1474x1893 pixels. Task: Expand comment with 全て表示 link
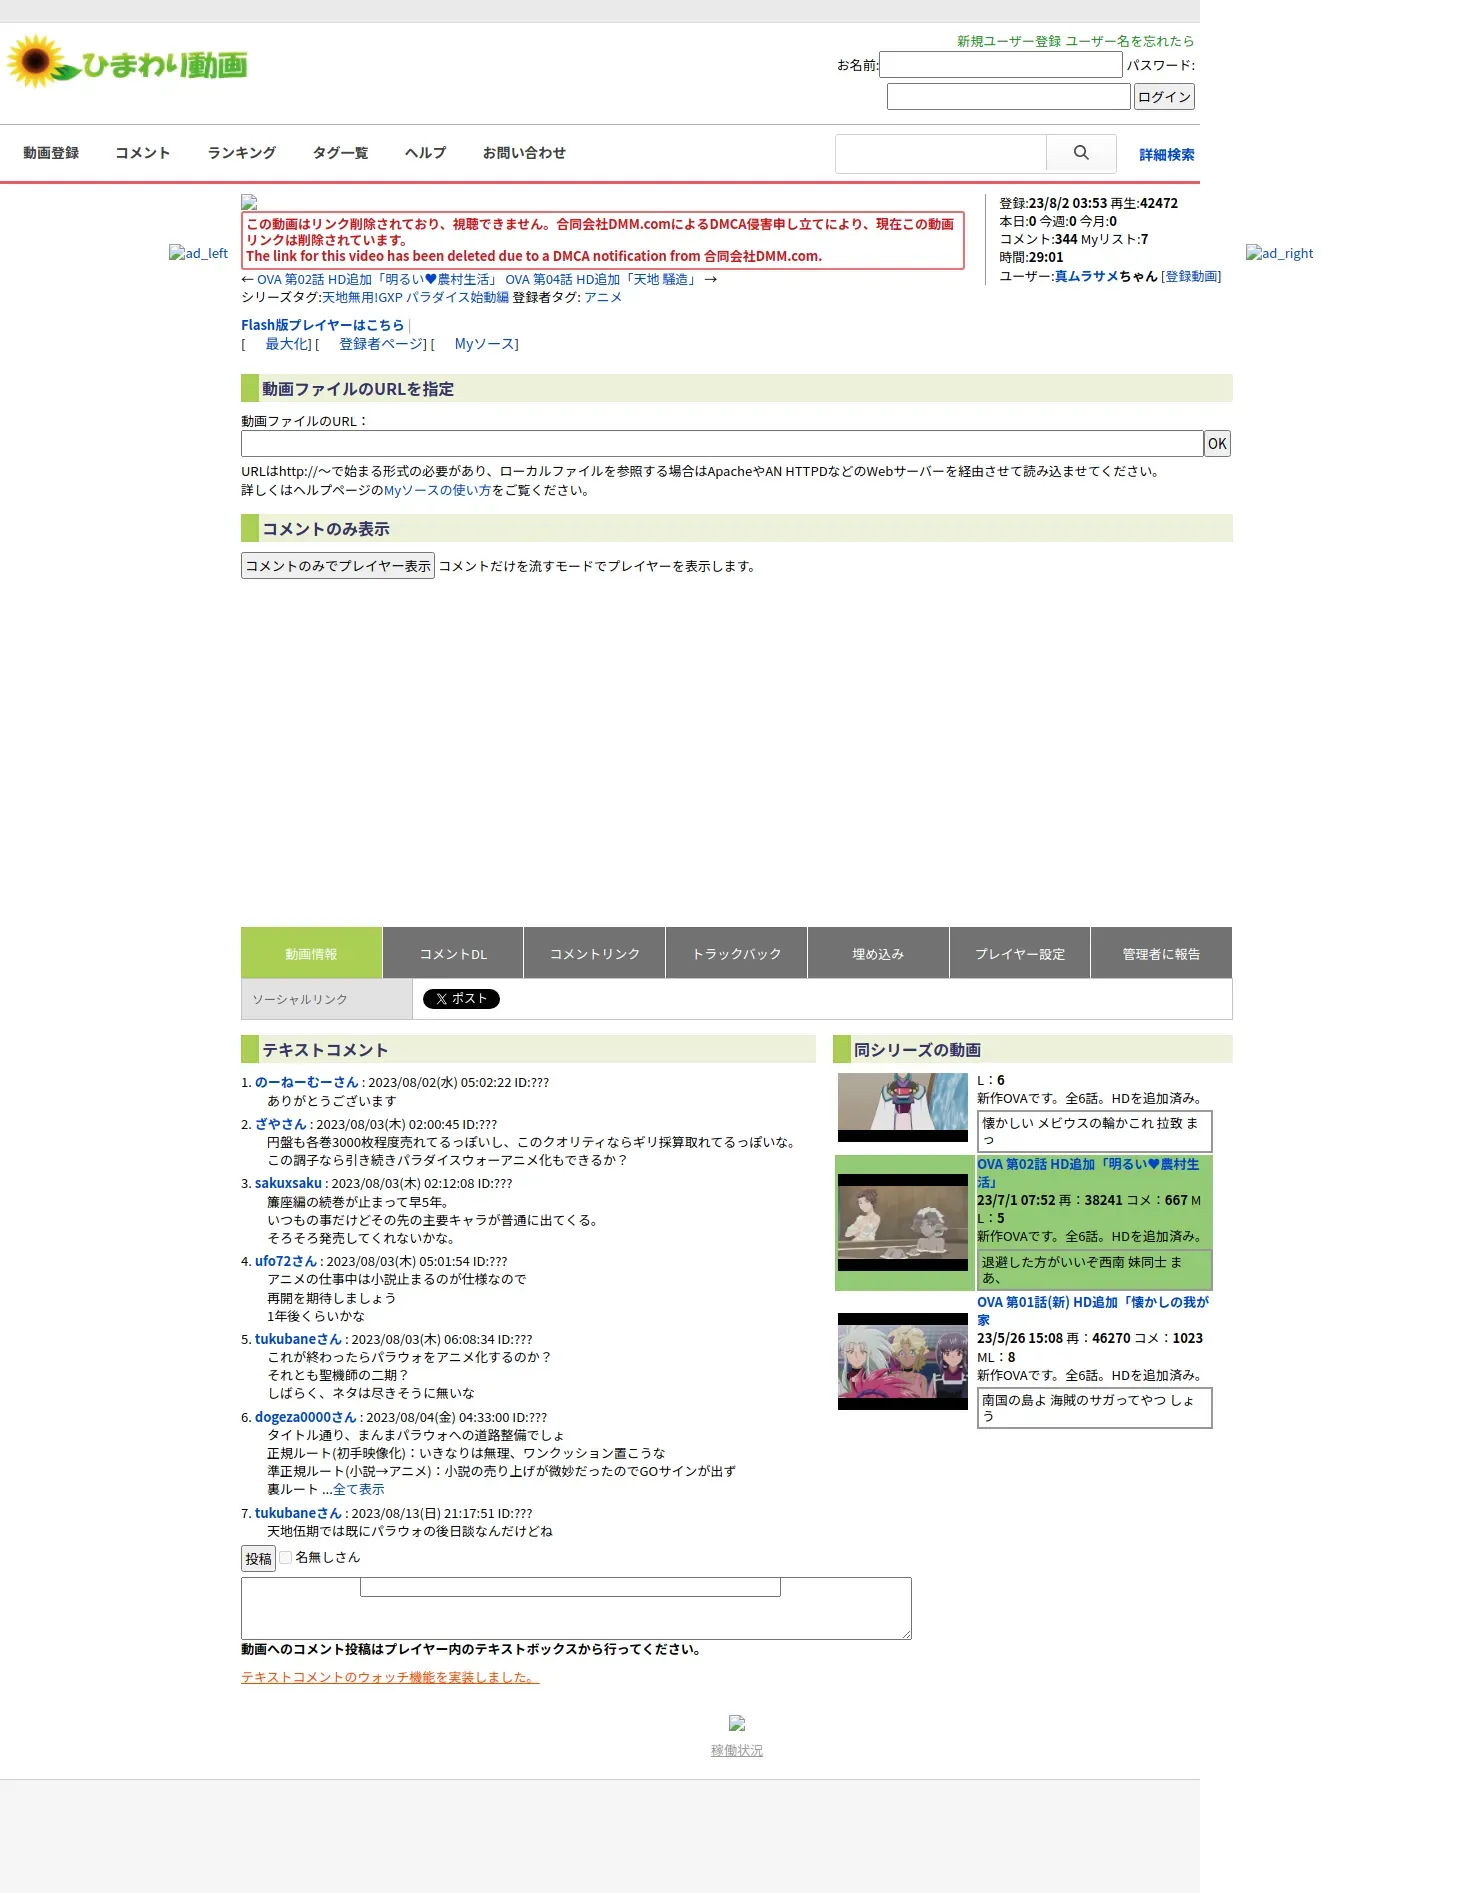pos(358,1489)
